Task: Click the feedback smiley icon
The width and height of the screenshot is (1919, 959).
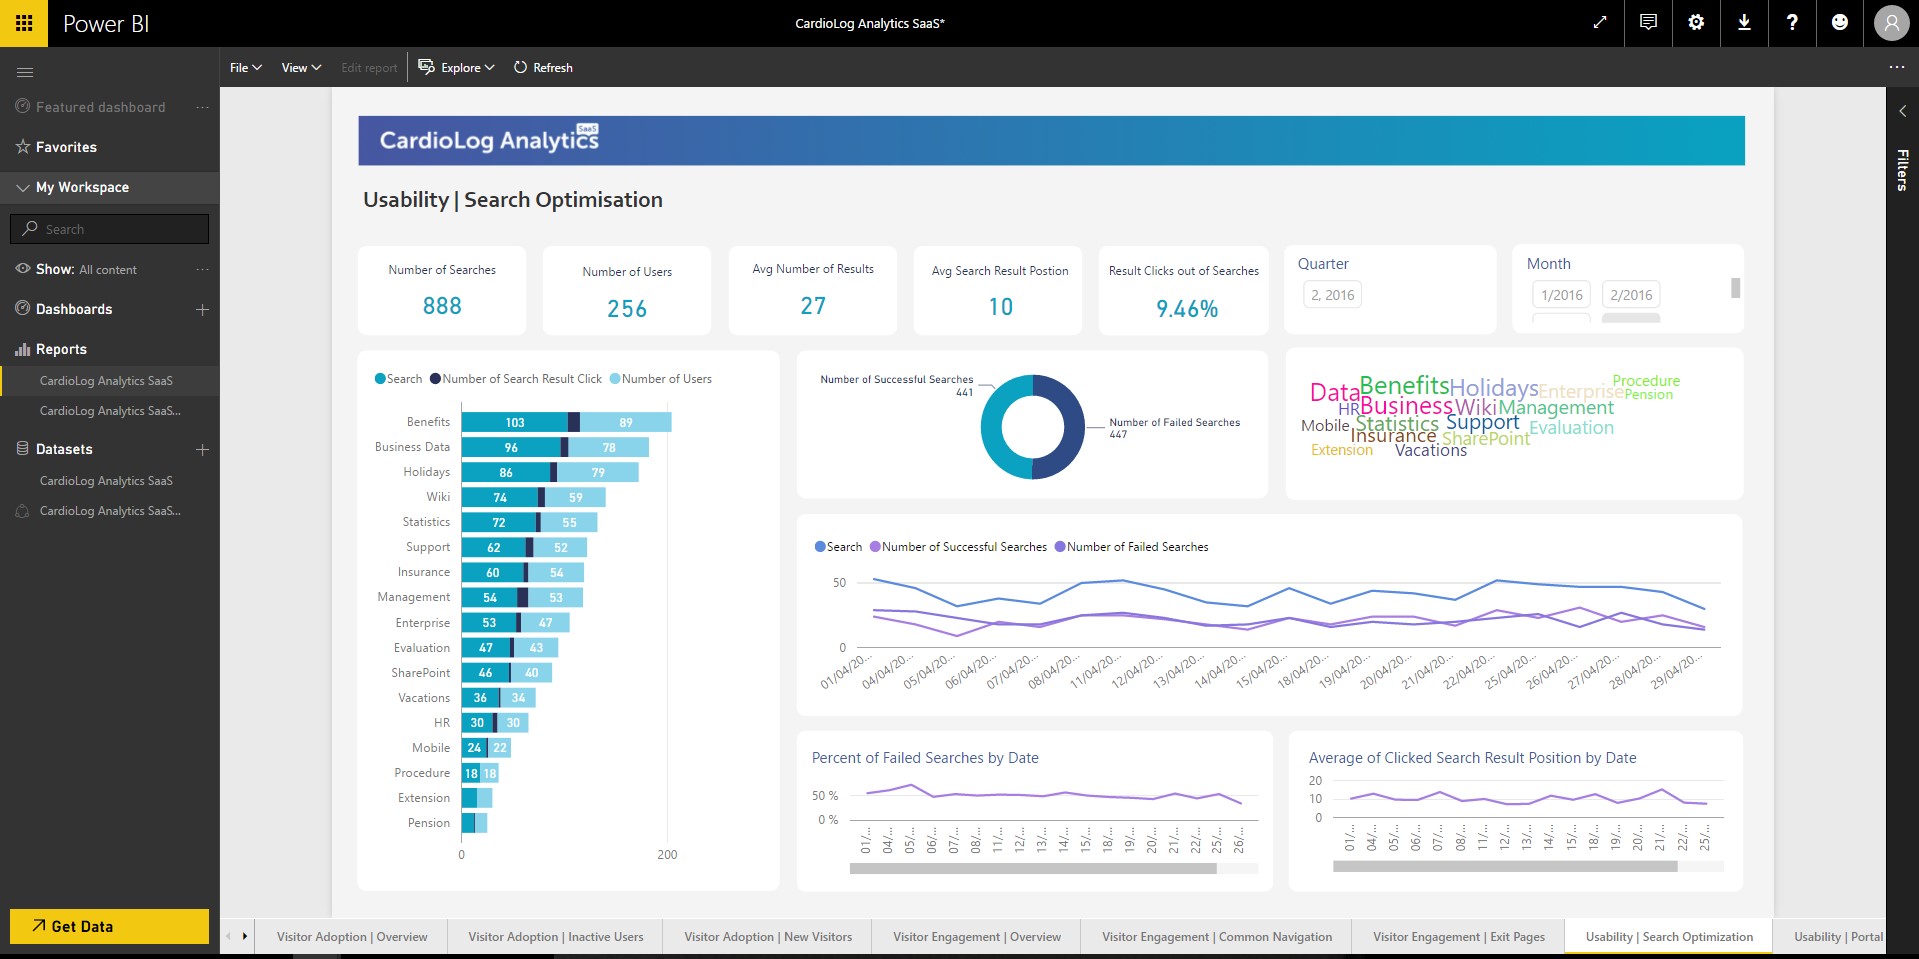Action: coord(1840,22)
